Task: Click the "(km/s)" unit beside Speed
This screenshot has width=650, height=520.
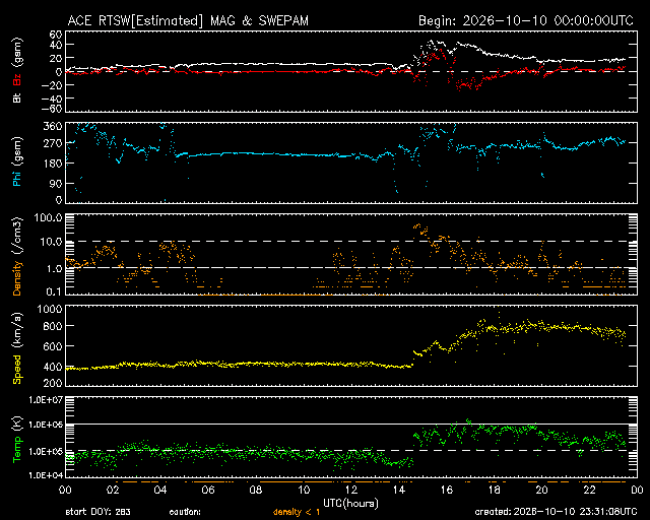Action: pos(17,331)
